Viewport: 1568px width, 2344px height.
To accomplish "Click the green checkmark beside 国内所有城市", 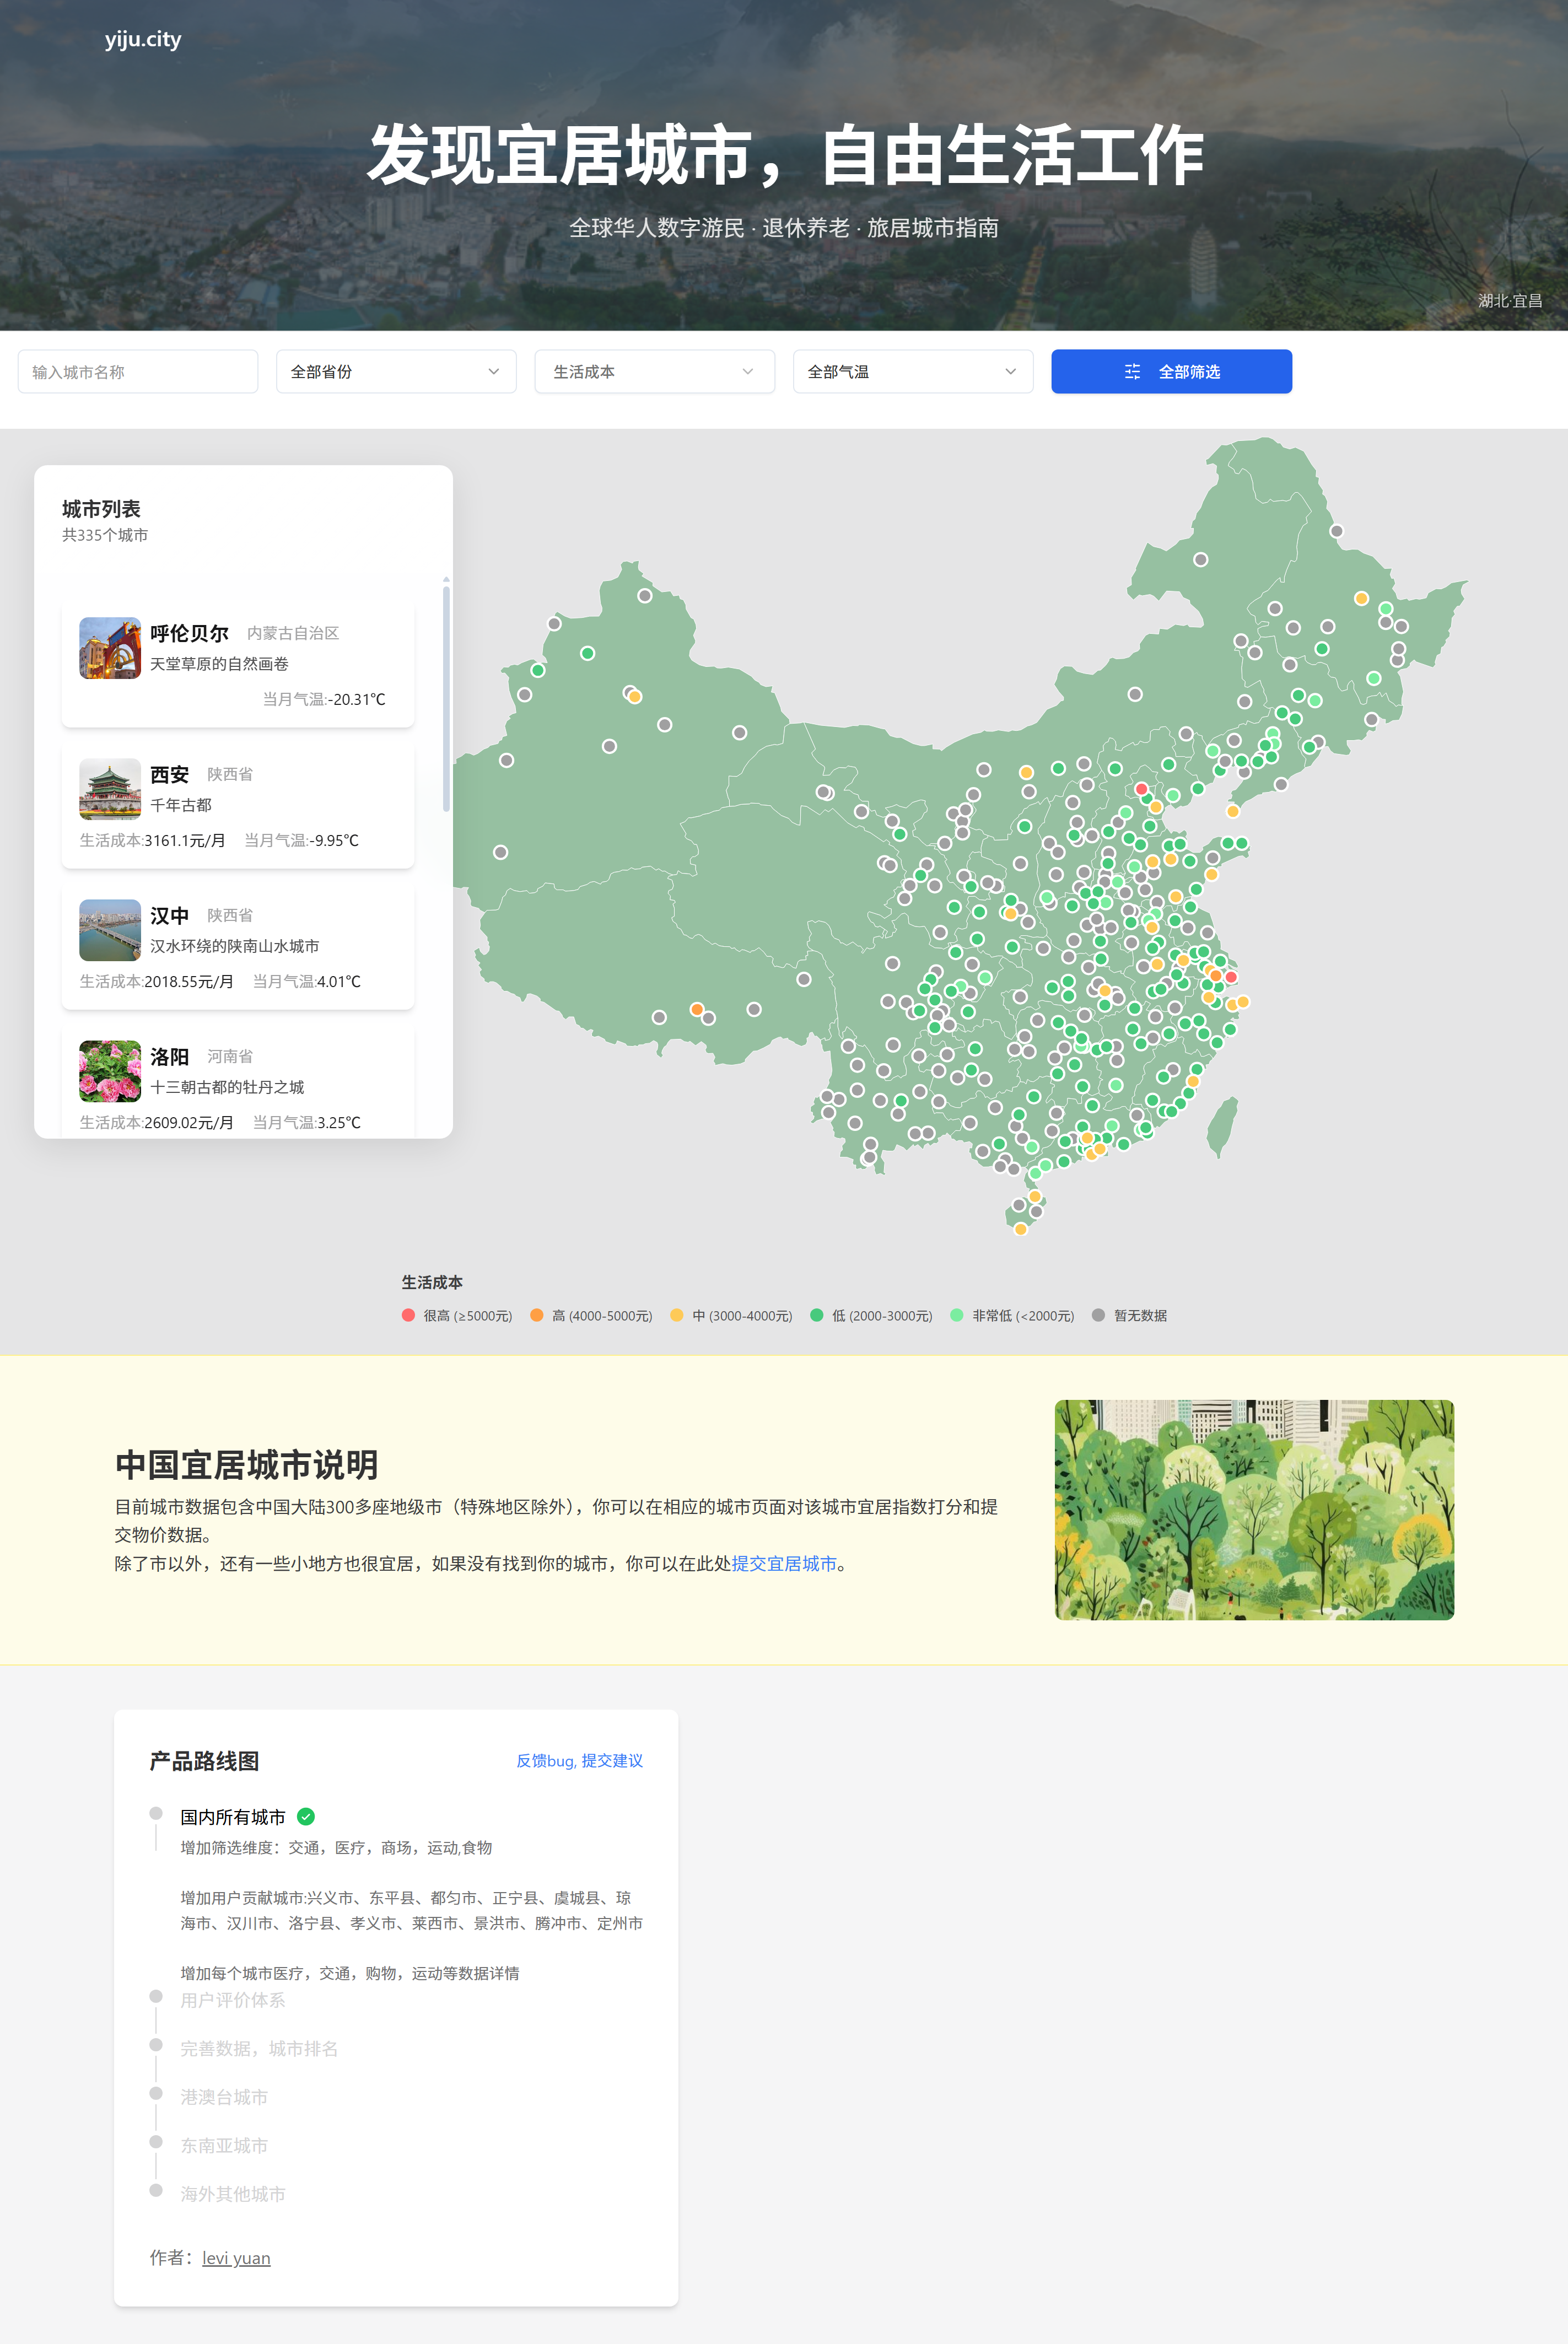I will [x=306, y=1817].
